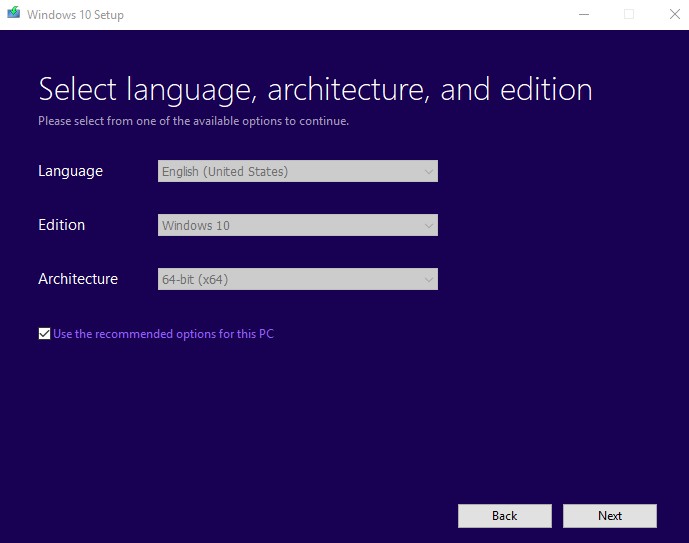
Task: Click the Edition label
Action: point(62,225)
